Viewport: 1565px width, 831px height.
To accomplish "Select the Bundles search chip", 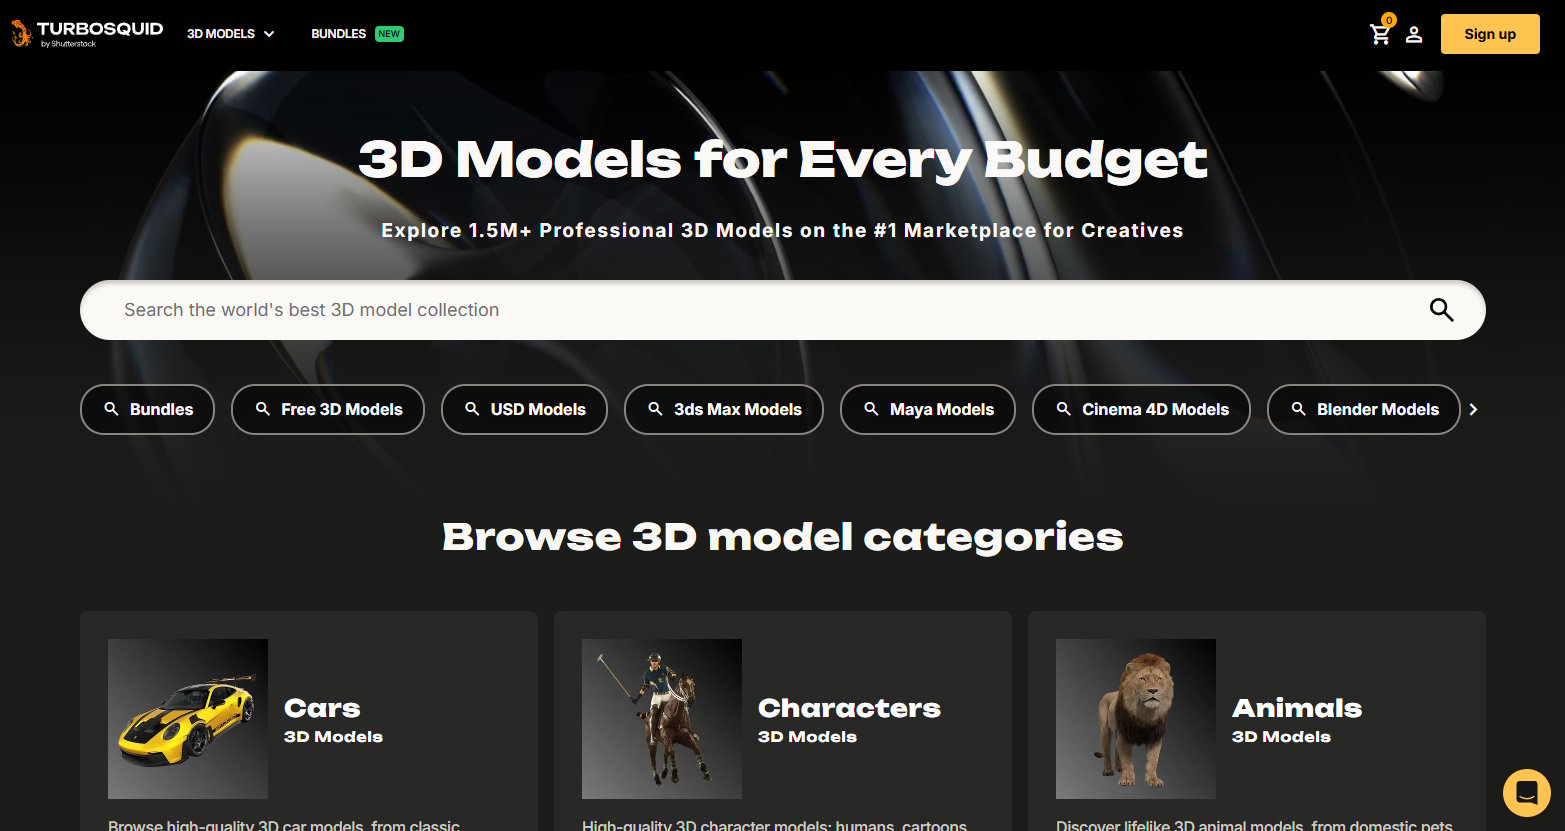I will [x=147, y=409].
